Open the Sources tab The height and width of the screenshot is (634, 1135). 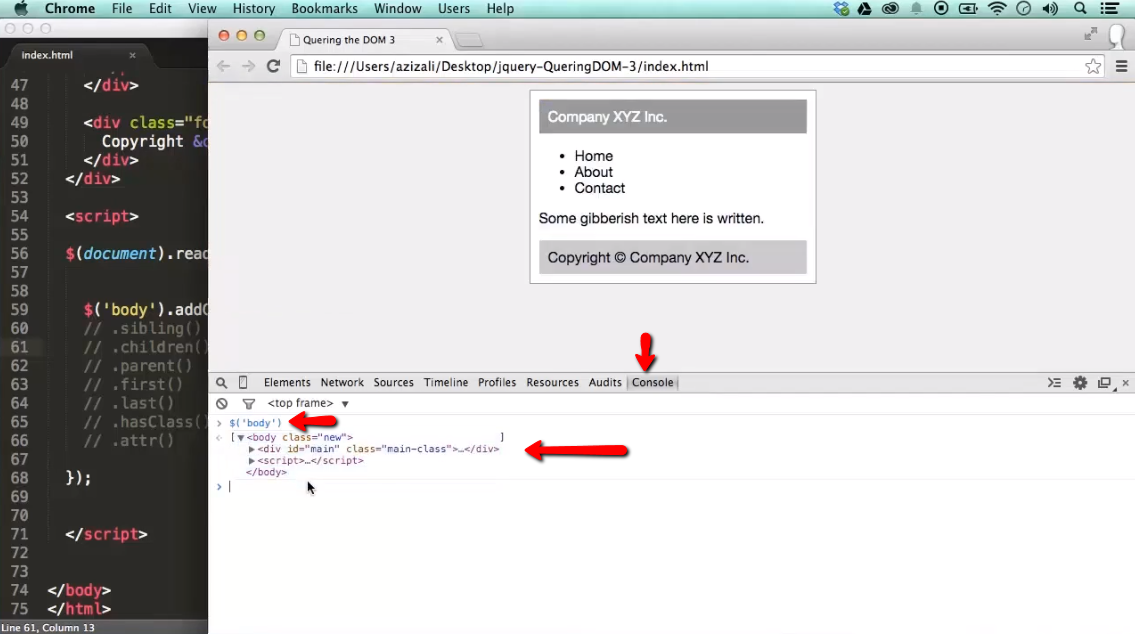[393, 382]
